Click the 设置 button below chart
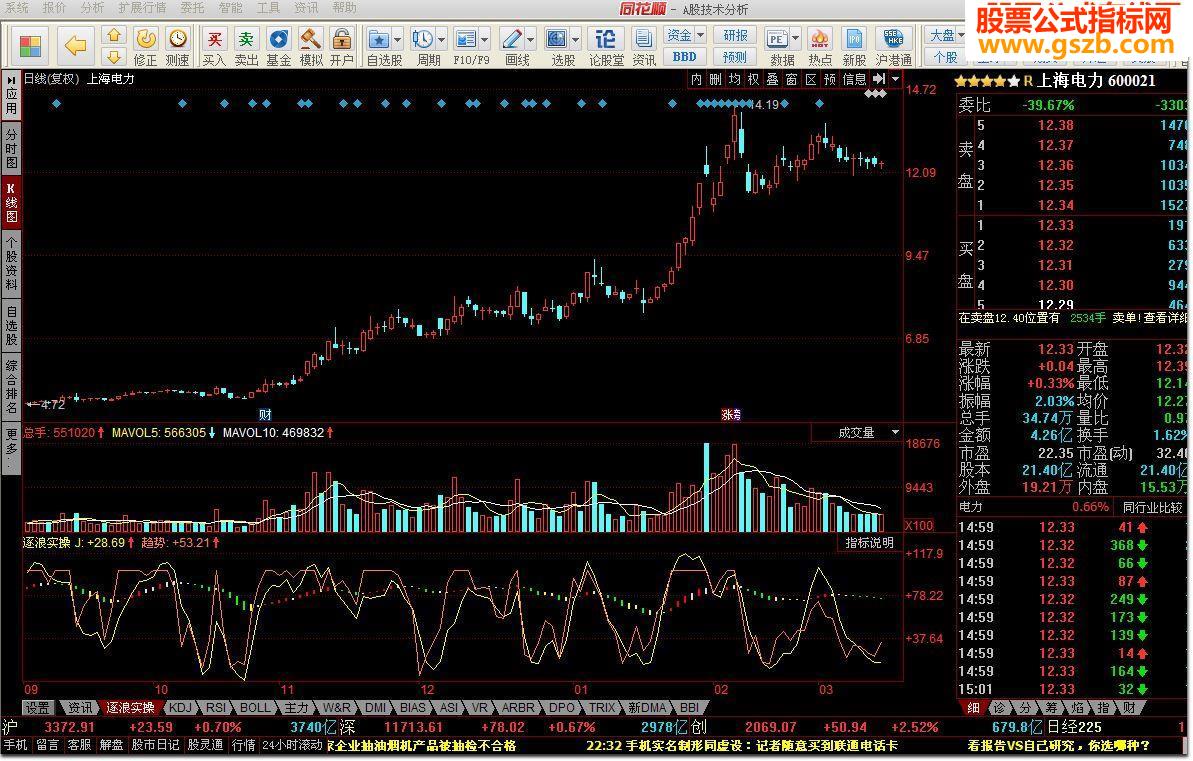 click(x=38, y=708)
